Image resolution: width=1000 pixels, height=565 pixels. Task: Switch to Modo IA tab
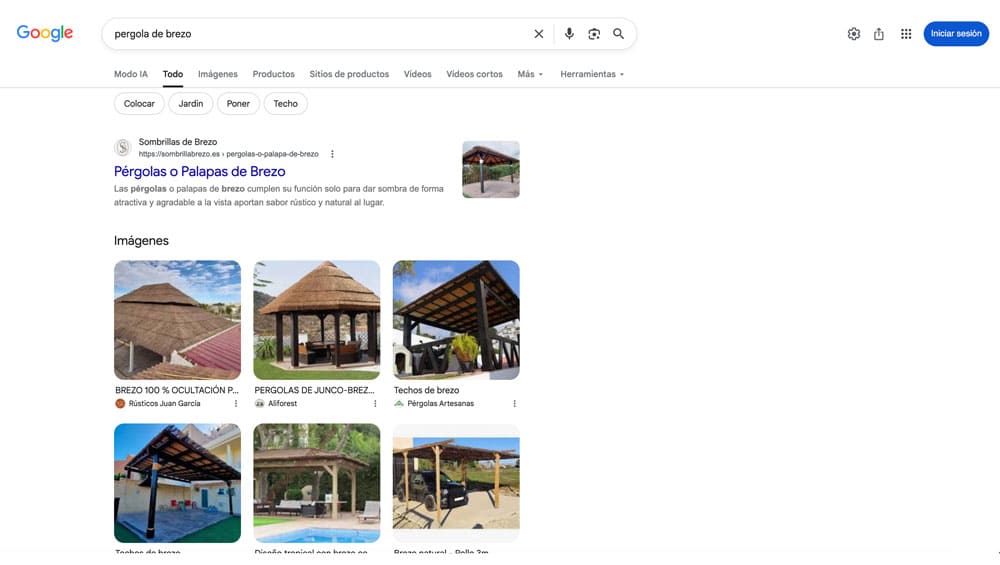(x=131, y=74)
